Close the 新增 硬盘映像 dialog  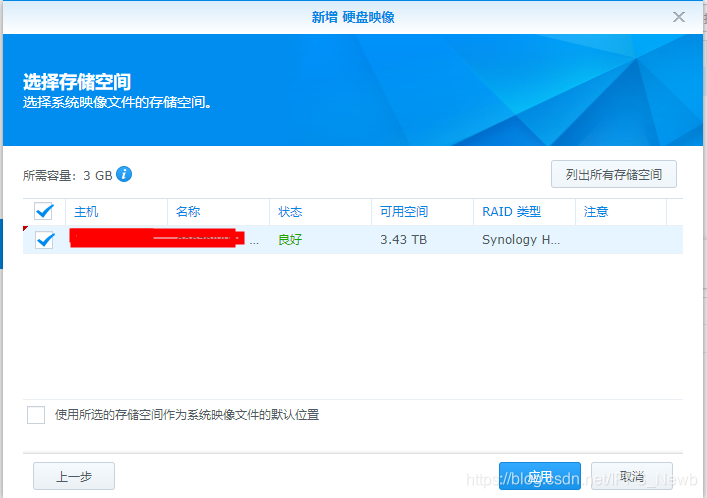[x=679, y=17]
